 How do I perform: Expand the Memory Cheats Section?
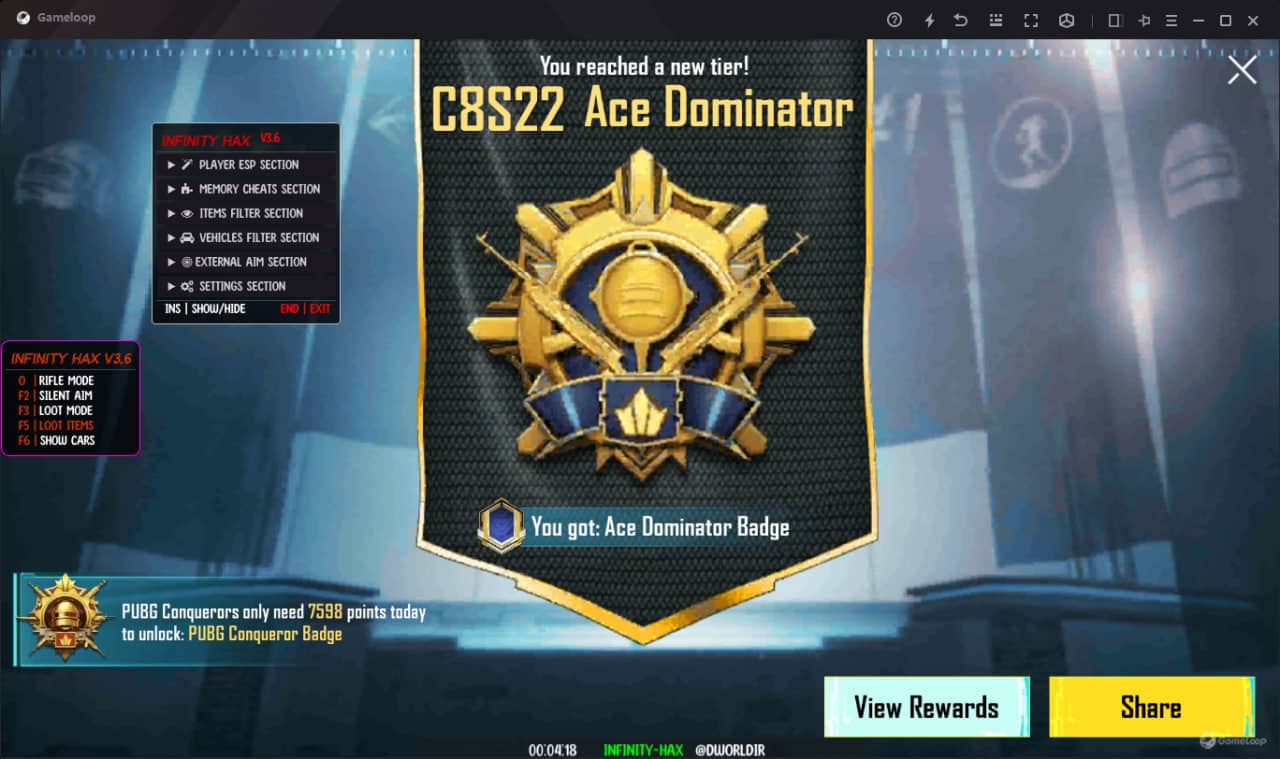pos(245,188)
